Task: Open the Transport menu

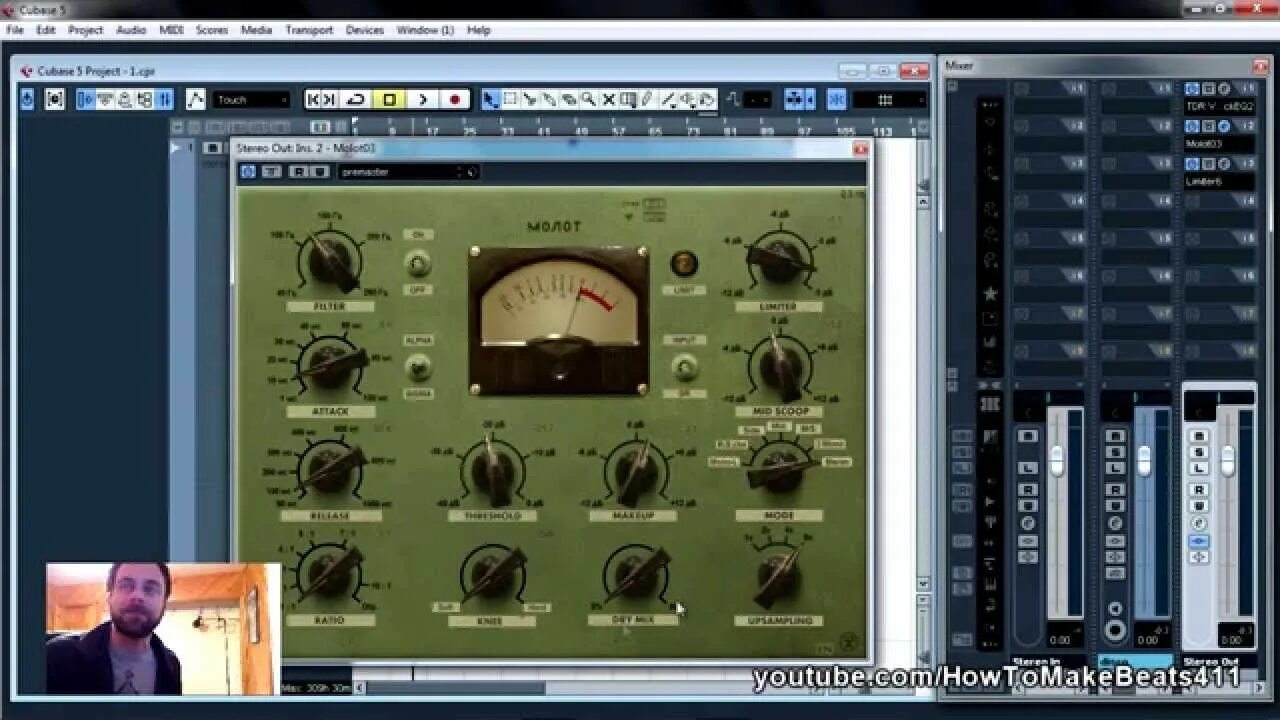Action: pos(309,30)
